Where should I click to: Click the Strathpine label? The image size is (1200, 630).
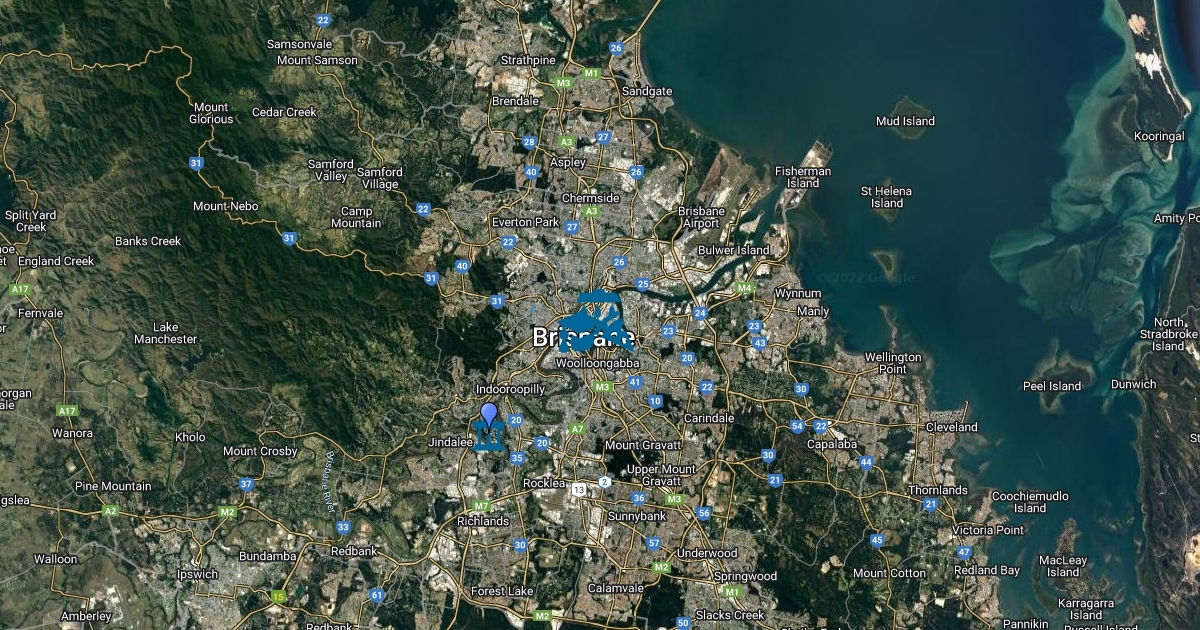tap(528, 60)
